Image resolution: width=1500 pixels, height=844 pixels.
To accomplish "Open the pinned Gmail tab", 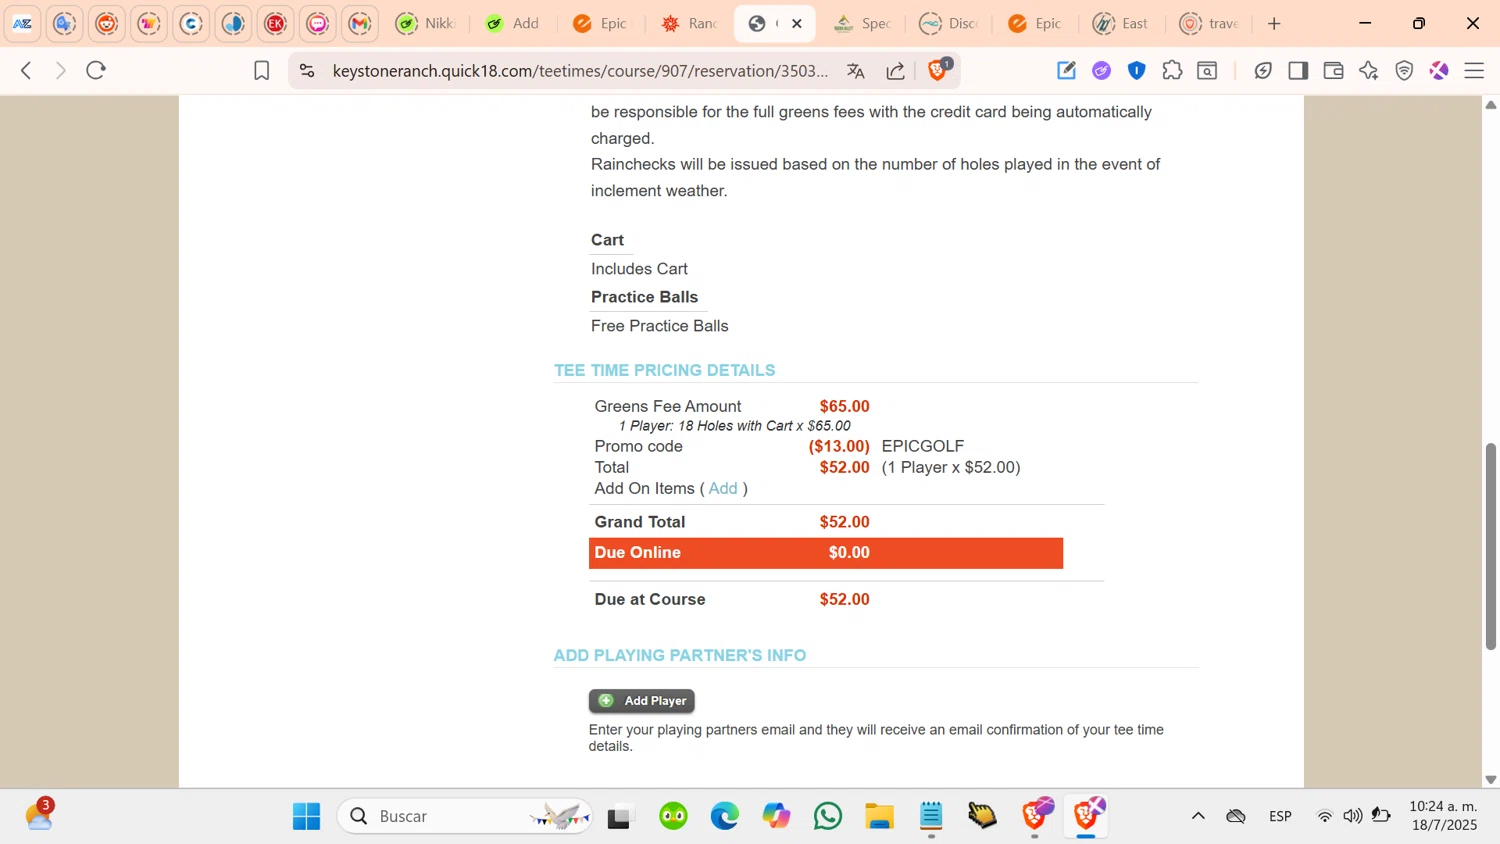I will tap(360, 23).
